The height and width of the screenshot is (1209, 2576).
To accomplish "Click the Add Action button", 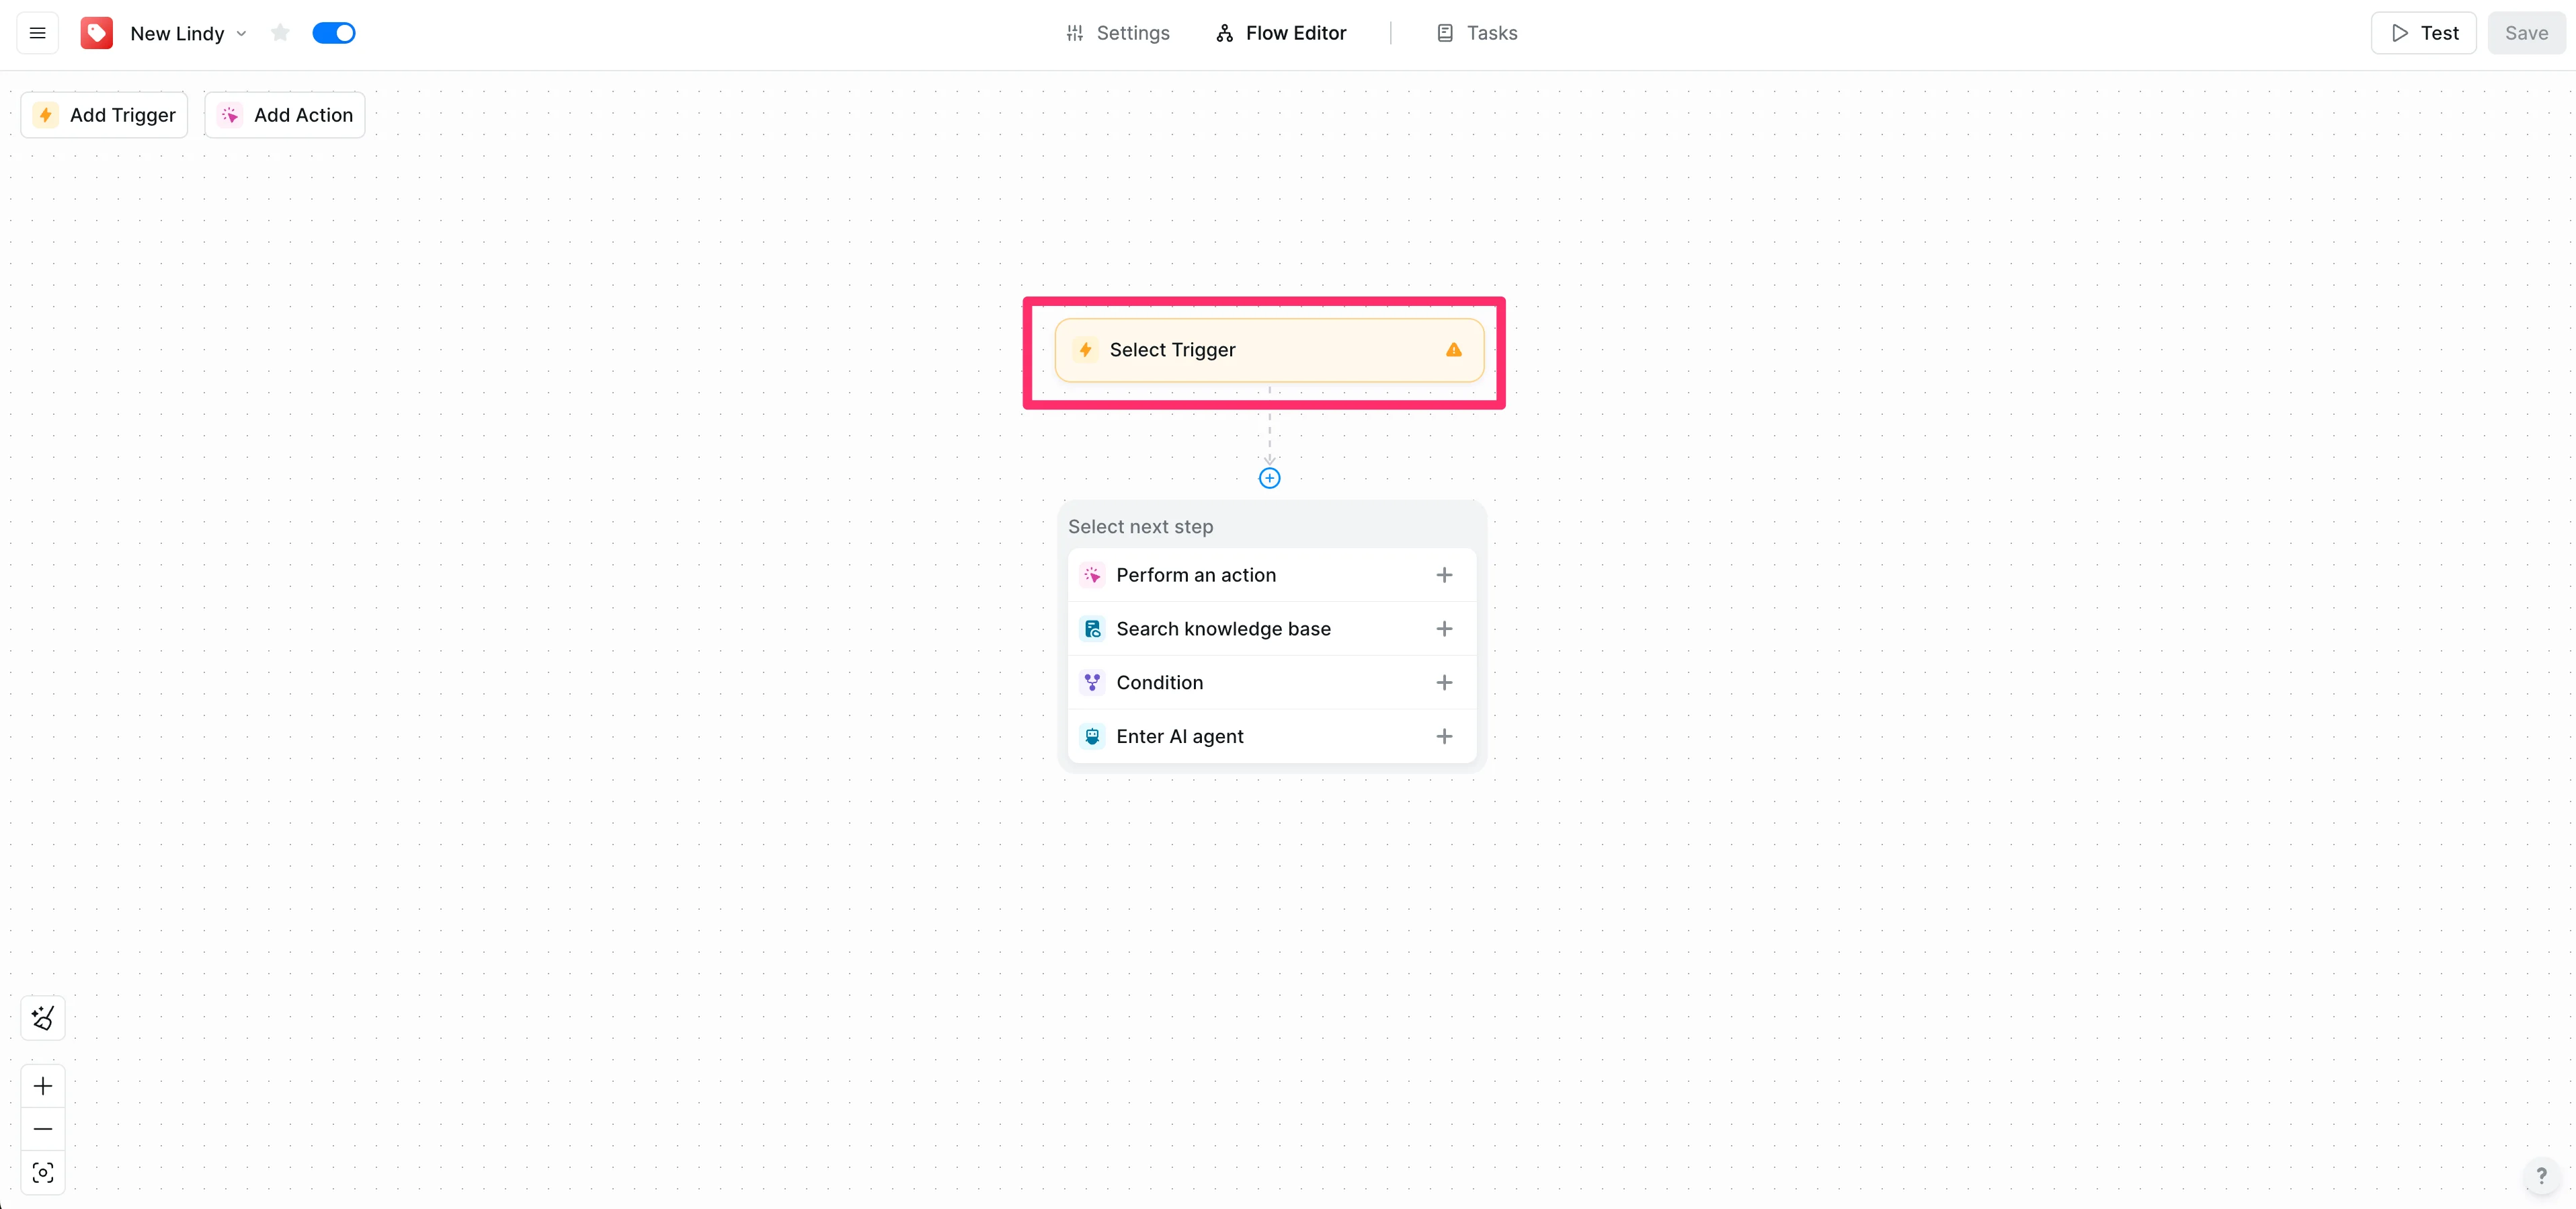I will (x=285, y=115).
